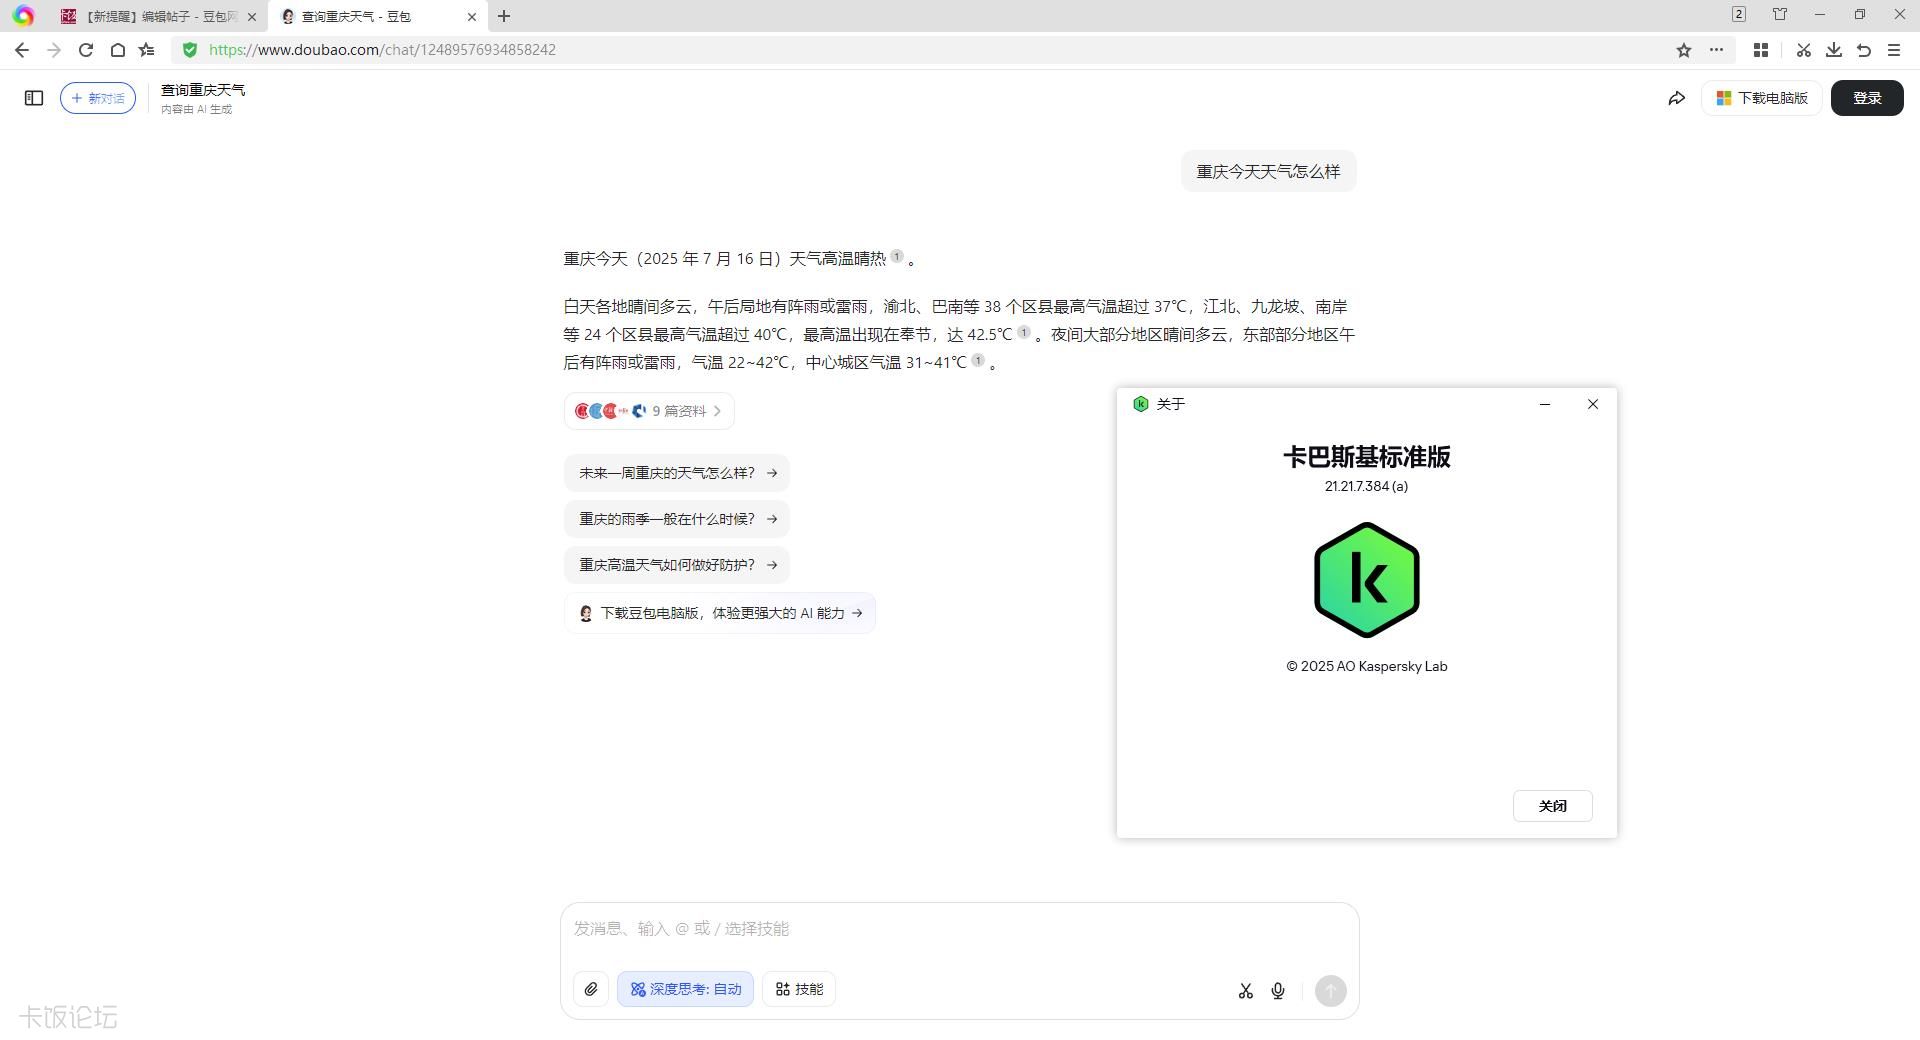
Task: Click the 关闭 button in Kaspersky dialog
Action: tap(1552, 806)
